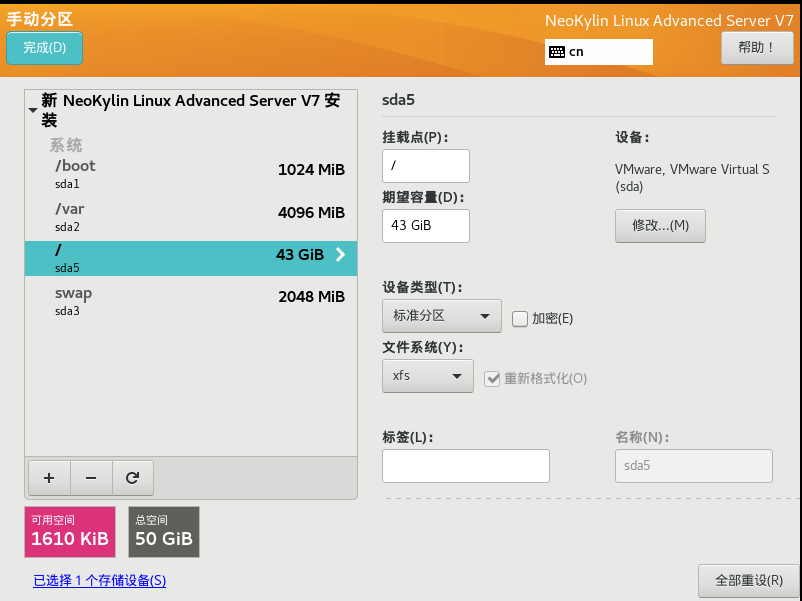
Task: Click the 2048 MiB size of swap
Action: pos(311,297)
